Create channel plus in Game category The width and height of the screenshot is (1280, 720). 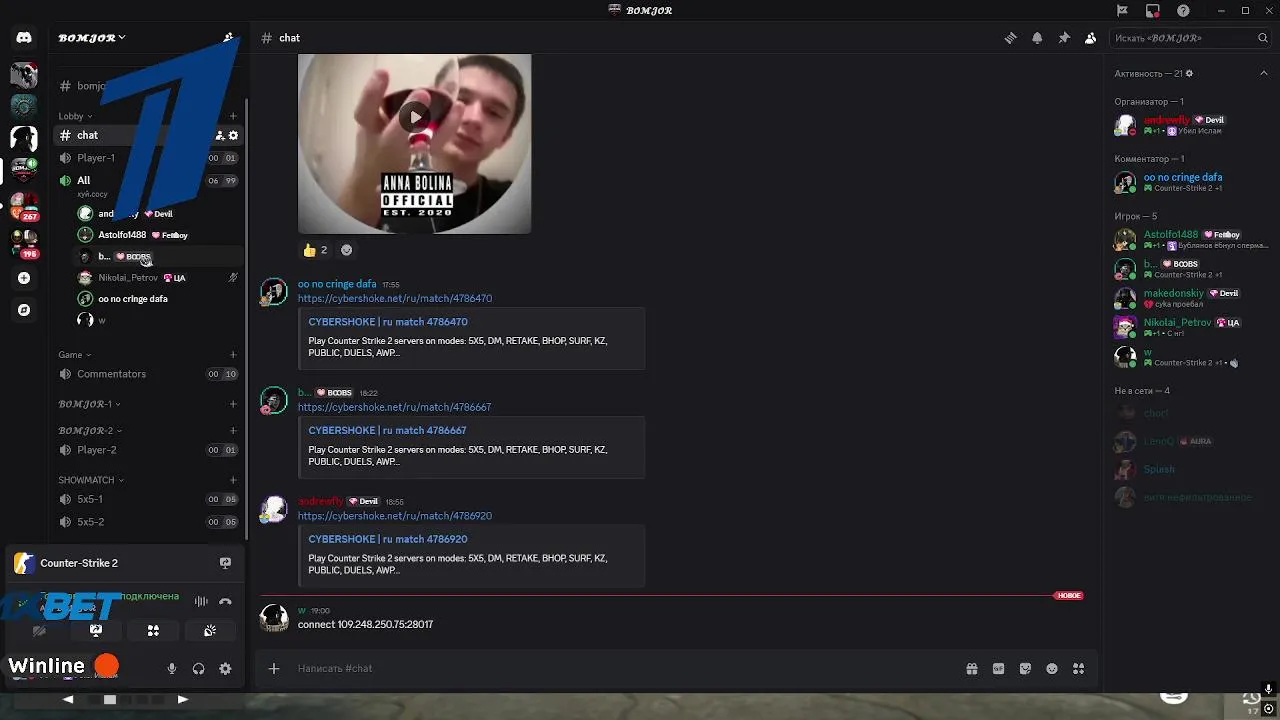[x=233, y=354]
